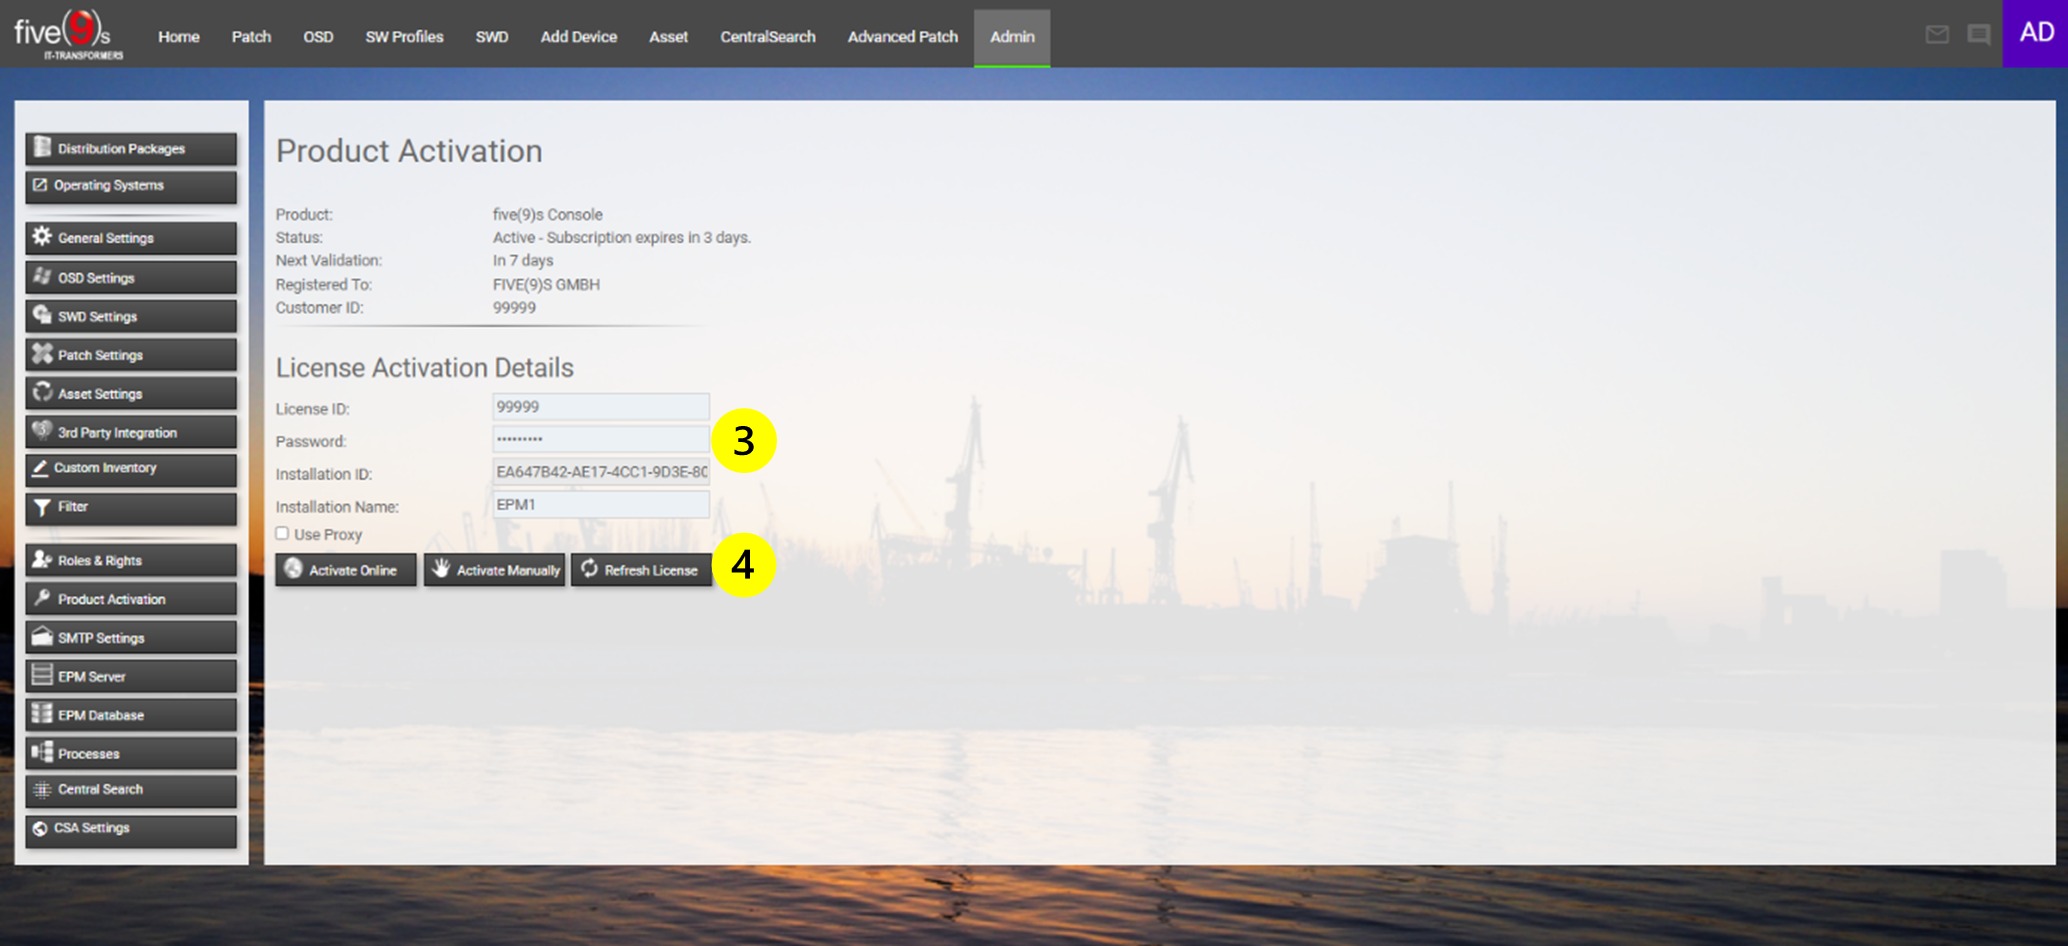
Task: Click the General Settings gear icon
Action: [x=42, y=237]
